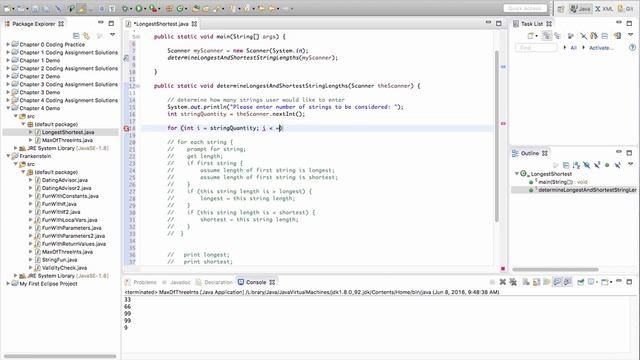640x360 pixels.
Task: Click the All filter link in Task List
Action: tap(573, 48)
